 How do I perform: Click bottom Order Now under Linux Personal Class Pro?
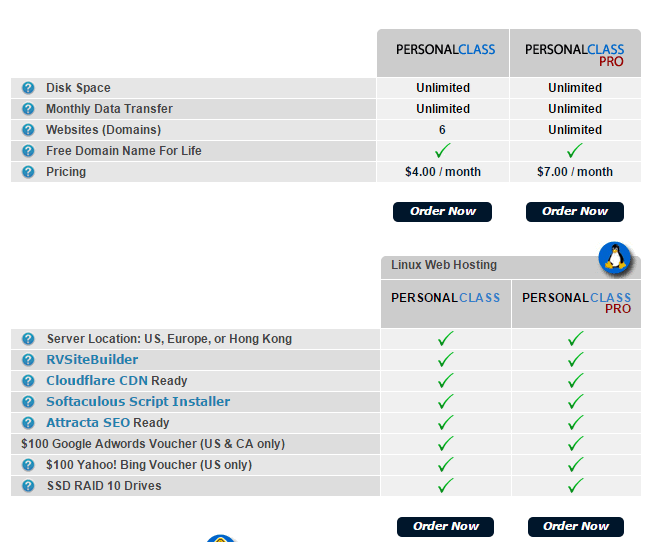(576, 527)
